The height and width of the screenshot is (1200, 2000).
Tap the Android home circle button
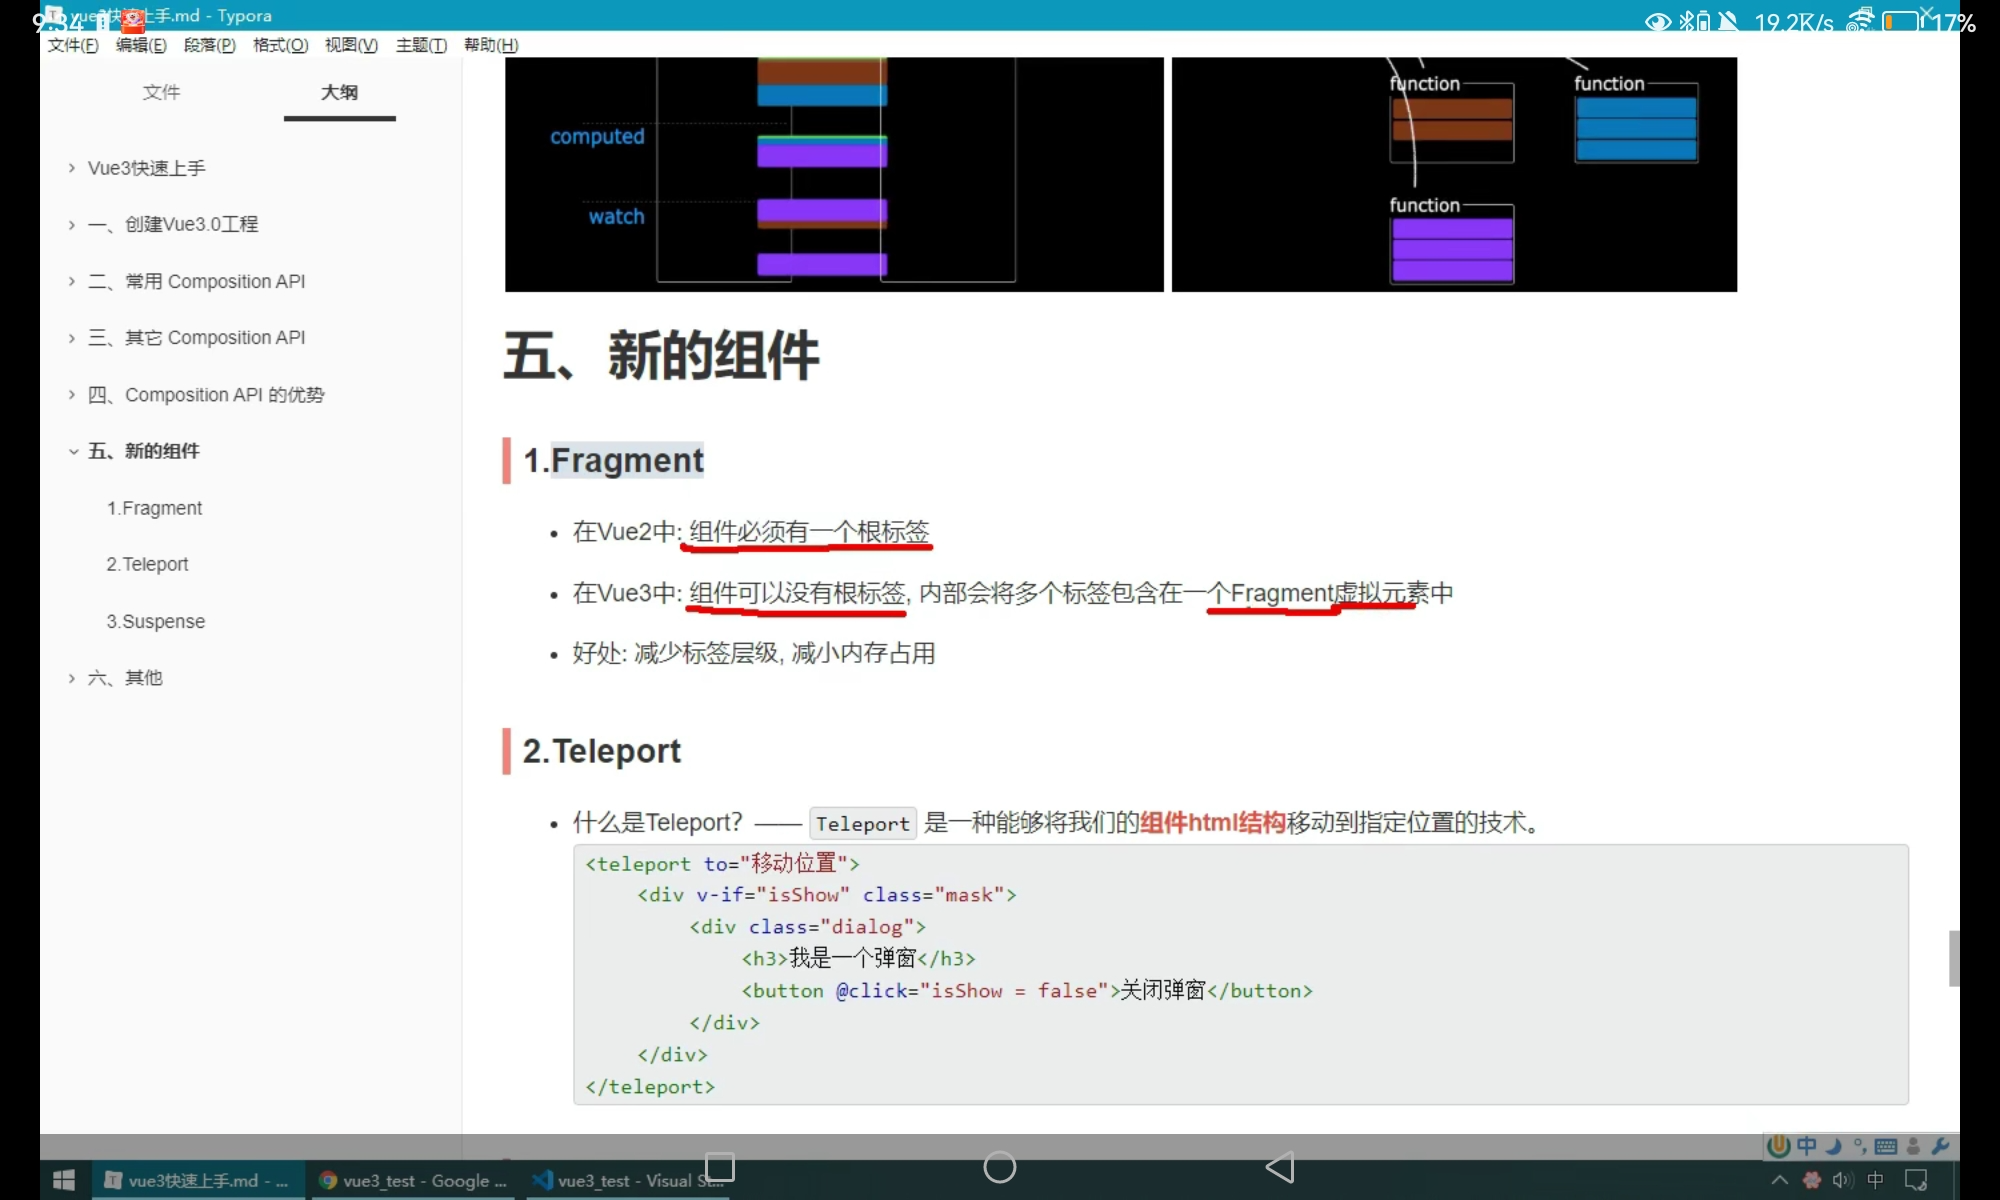[999, 1167]
